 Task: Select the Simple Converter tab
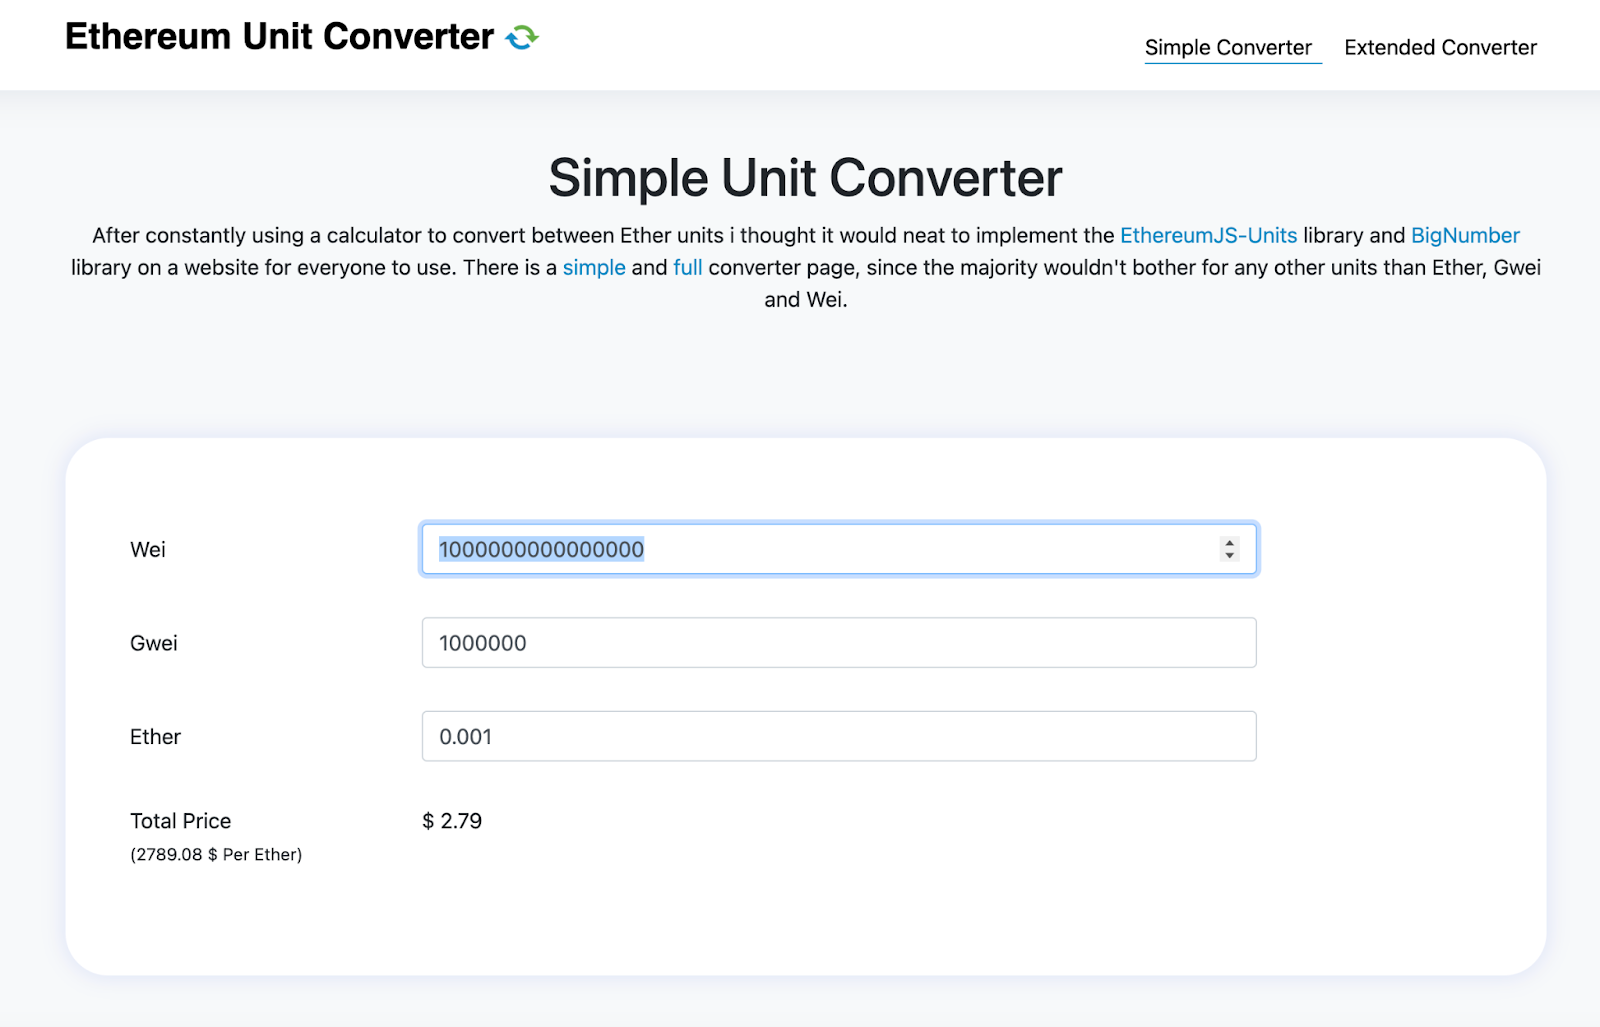coord(1232,47)
